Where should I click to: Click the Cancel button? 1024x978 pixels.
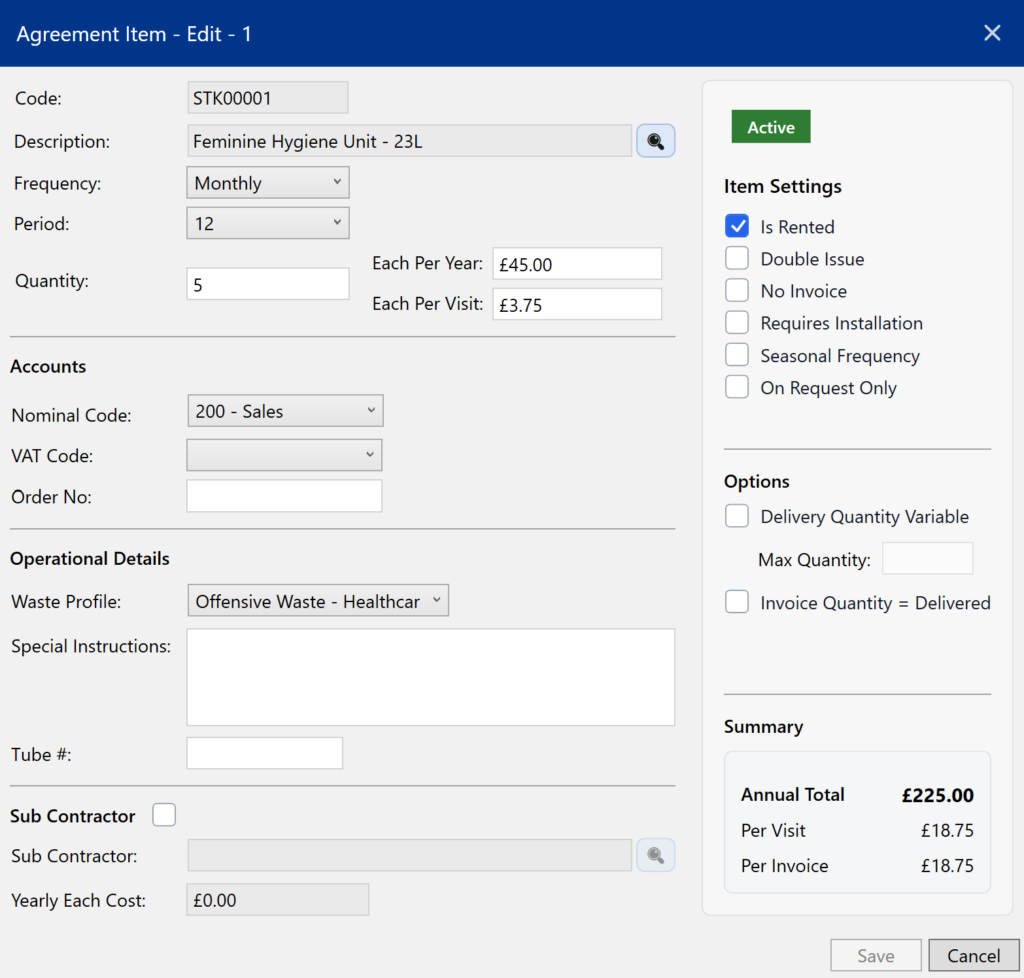pyautogui.click(x=973, y=956)
